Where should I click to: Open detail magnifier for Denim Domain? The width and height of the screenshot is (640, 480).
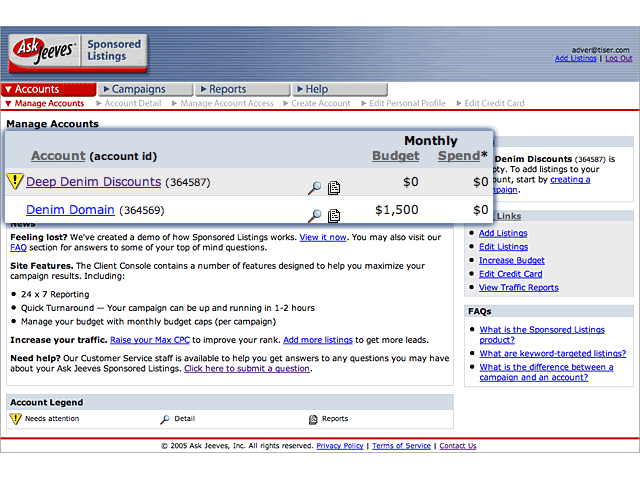pos(314,216)
